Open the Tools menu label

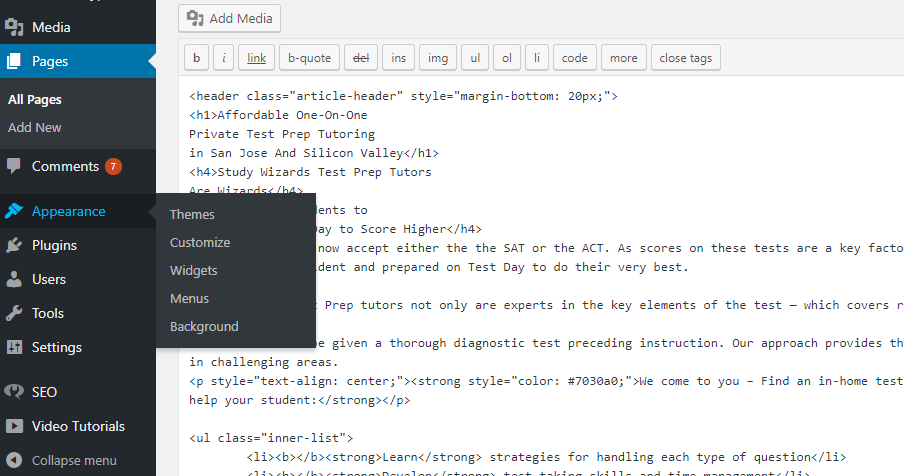pyautogui.click(x=48, y=313)
